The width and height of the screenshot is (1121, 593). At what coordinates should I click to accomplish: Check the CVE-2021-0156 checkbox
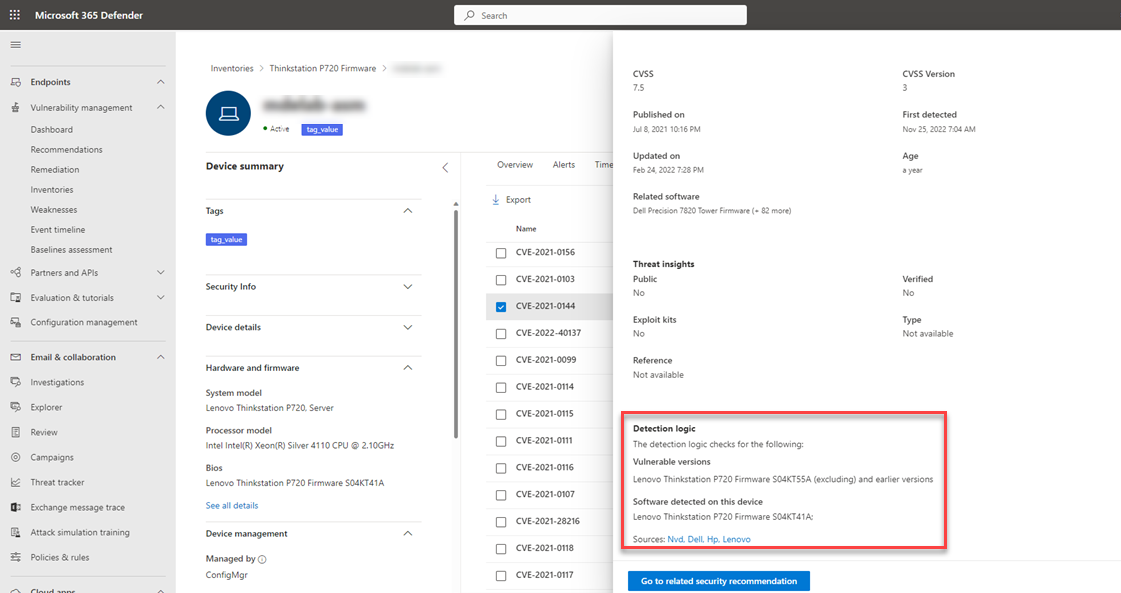tap(501, 253)
